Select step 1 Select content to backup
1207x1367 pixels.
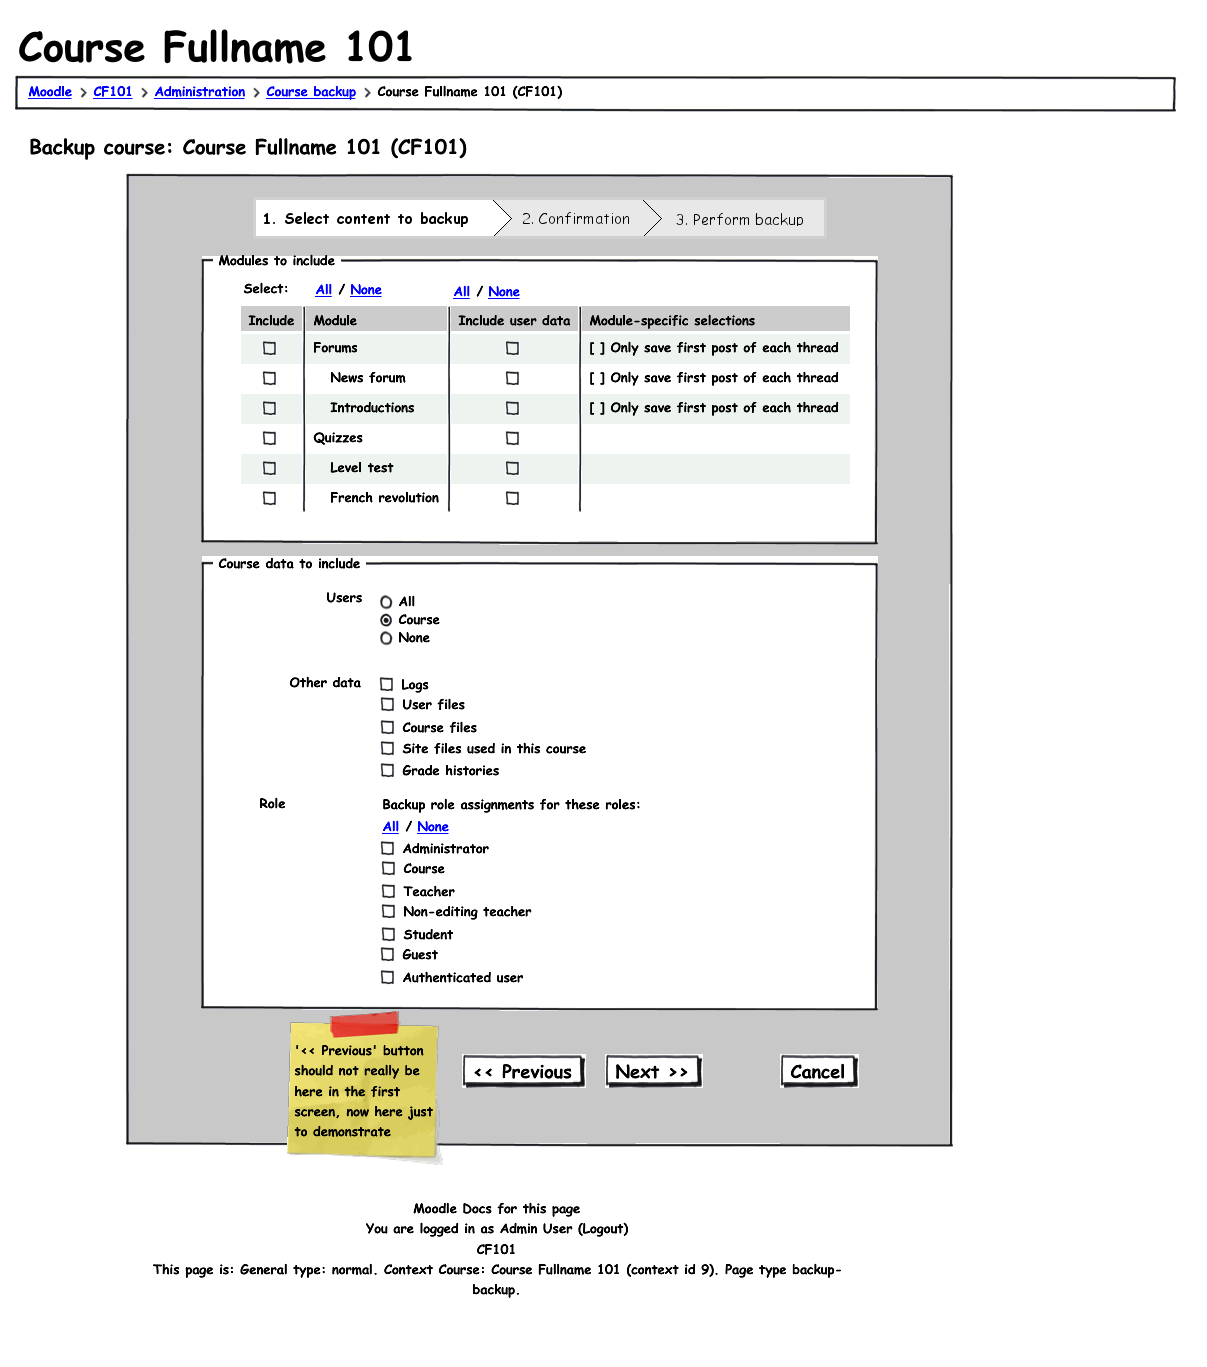pyautogui.click(x=375, y=218)
